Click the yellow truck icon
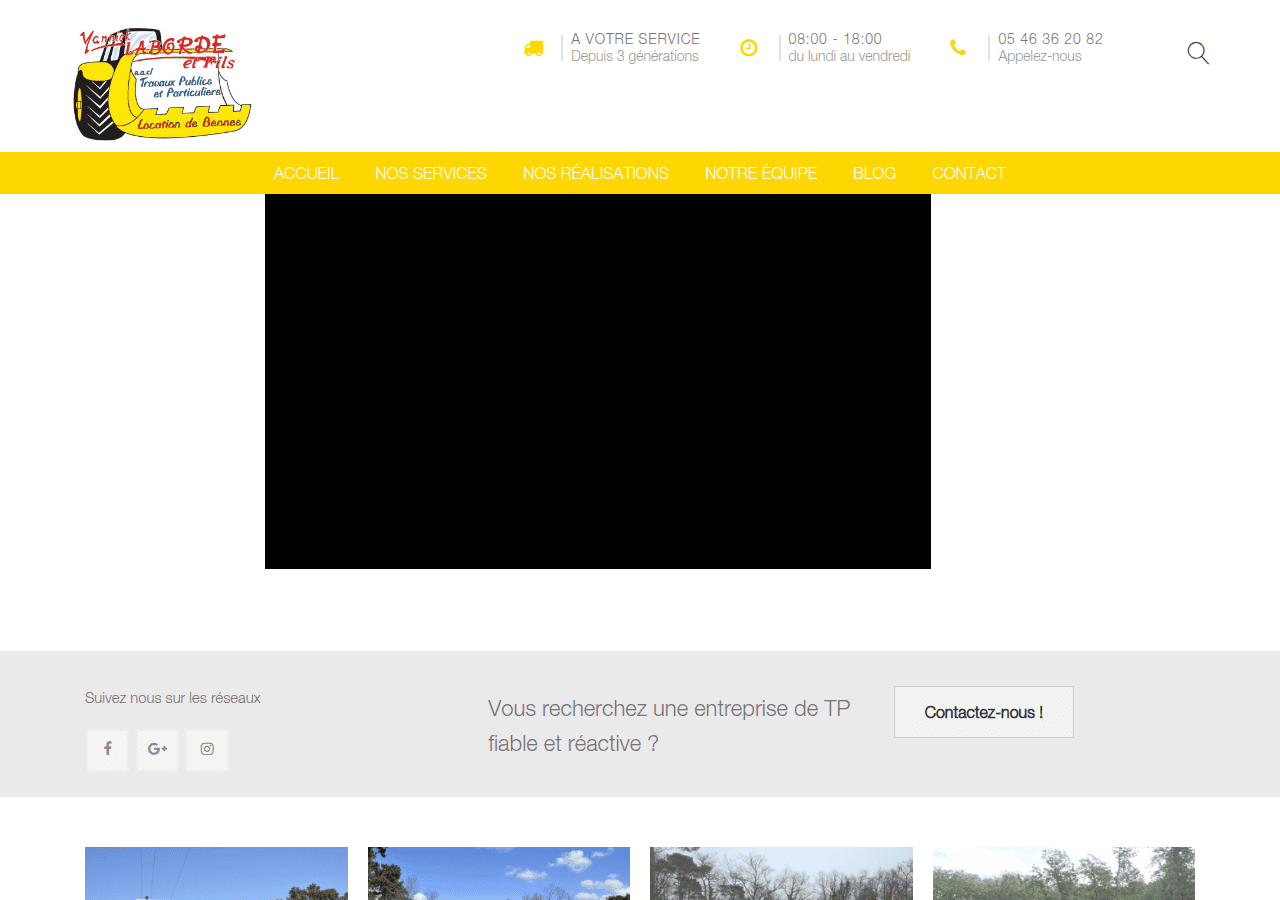 [x=534, y=48]
